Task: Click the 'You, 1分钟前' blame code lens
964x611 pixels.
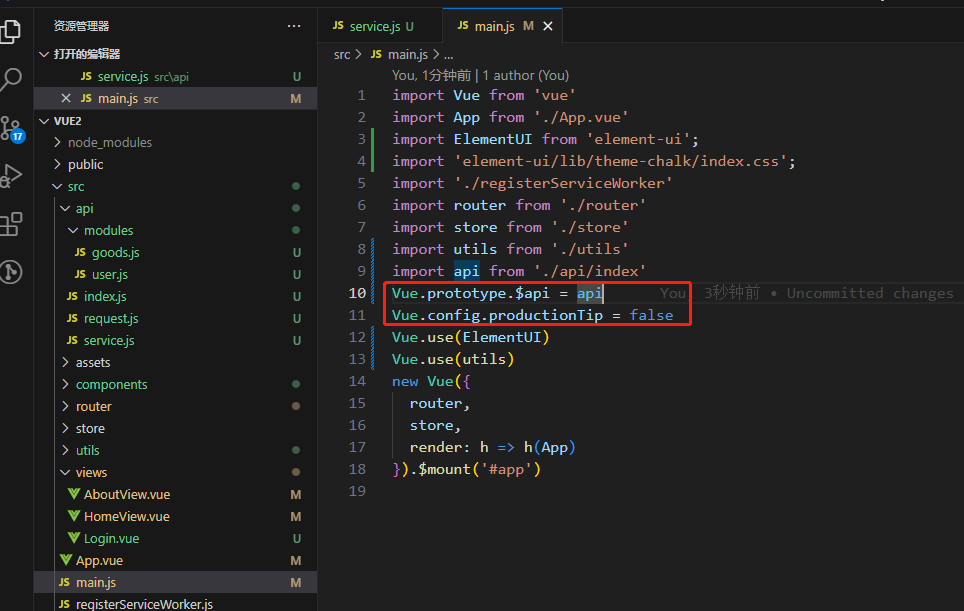Action: click(432, 76)
